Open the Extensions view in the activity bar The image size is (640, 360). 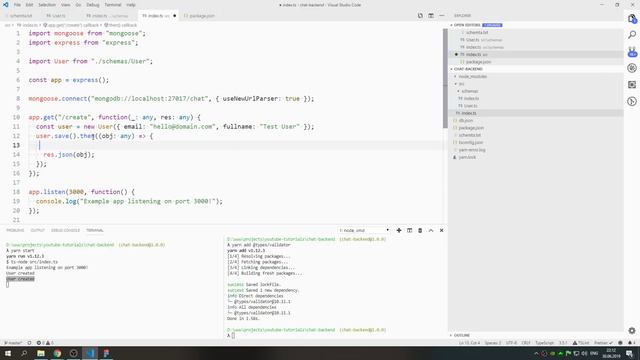click(x=632, y=84)
